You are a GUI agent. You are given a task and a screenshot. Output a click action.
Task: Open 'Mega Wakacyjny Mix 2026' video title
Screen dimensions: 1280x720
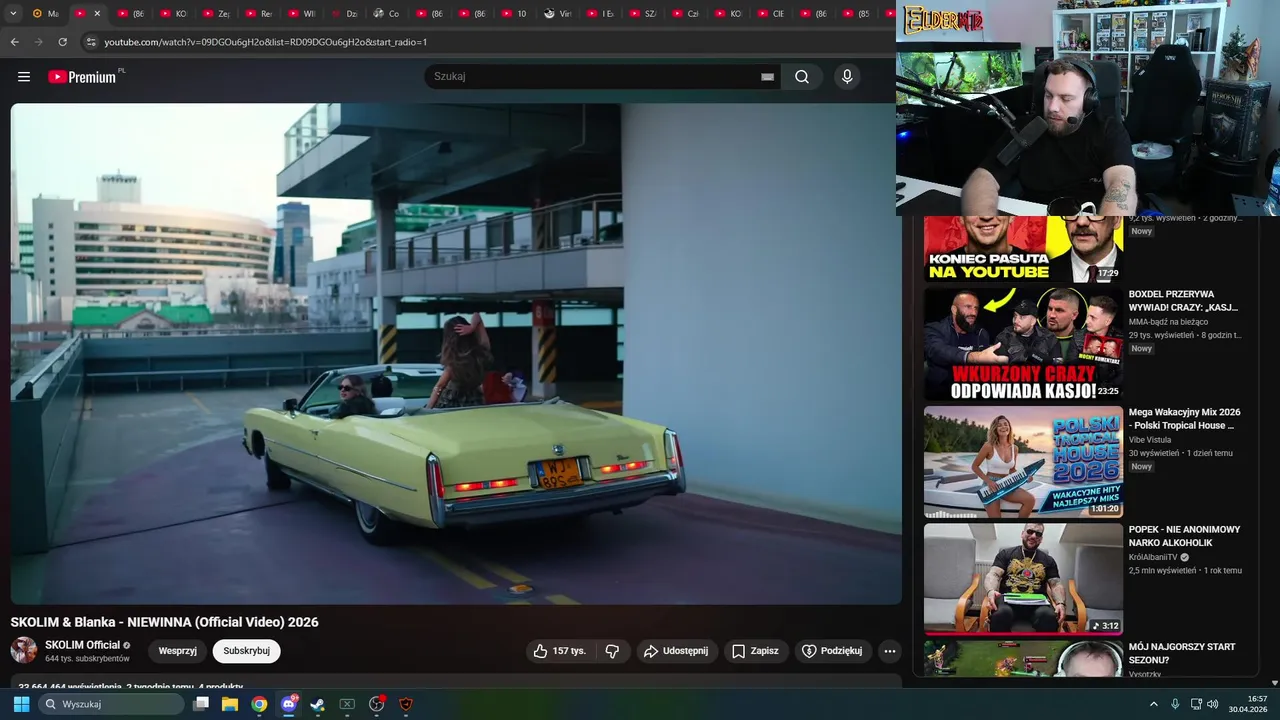point(1185,418)
